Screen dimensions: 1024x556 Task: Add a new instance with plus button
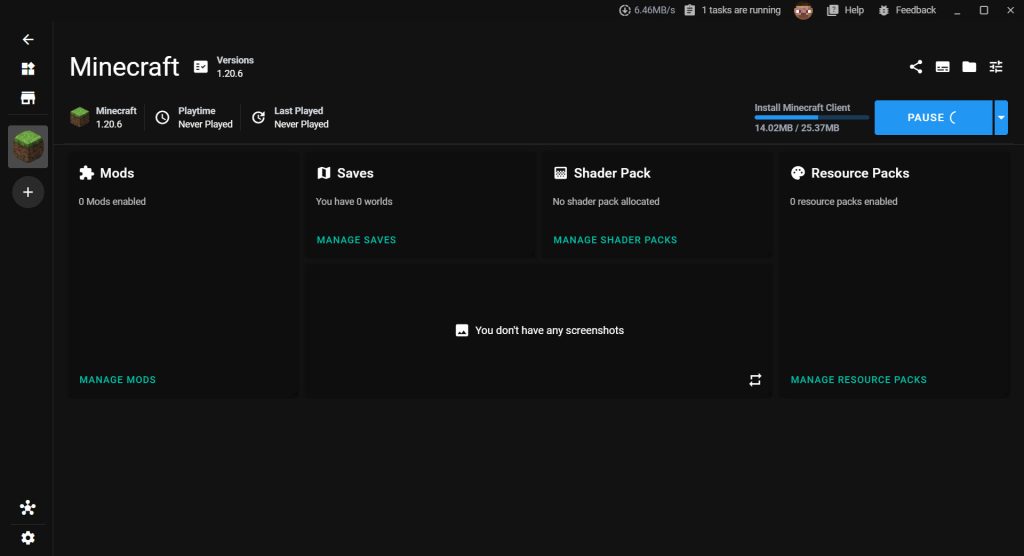pos(27,192)
